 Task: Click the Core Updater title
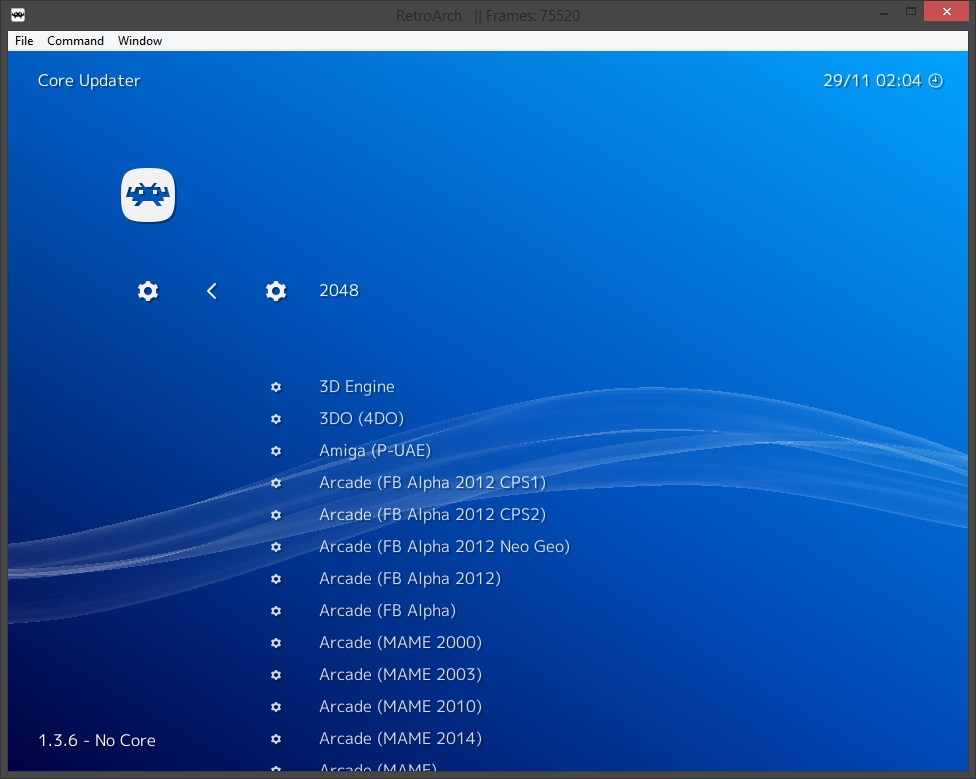[89, 81]
